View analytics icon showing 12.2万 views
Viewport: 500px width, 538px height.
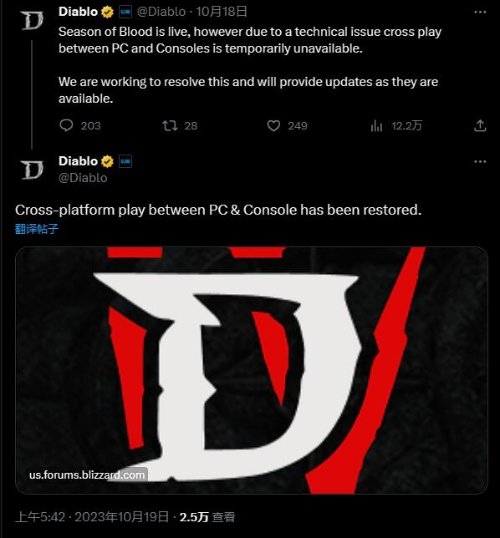pyautogui.click(x=376, y=126)
